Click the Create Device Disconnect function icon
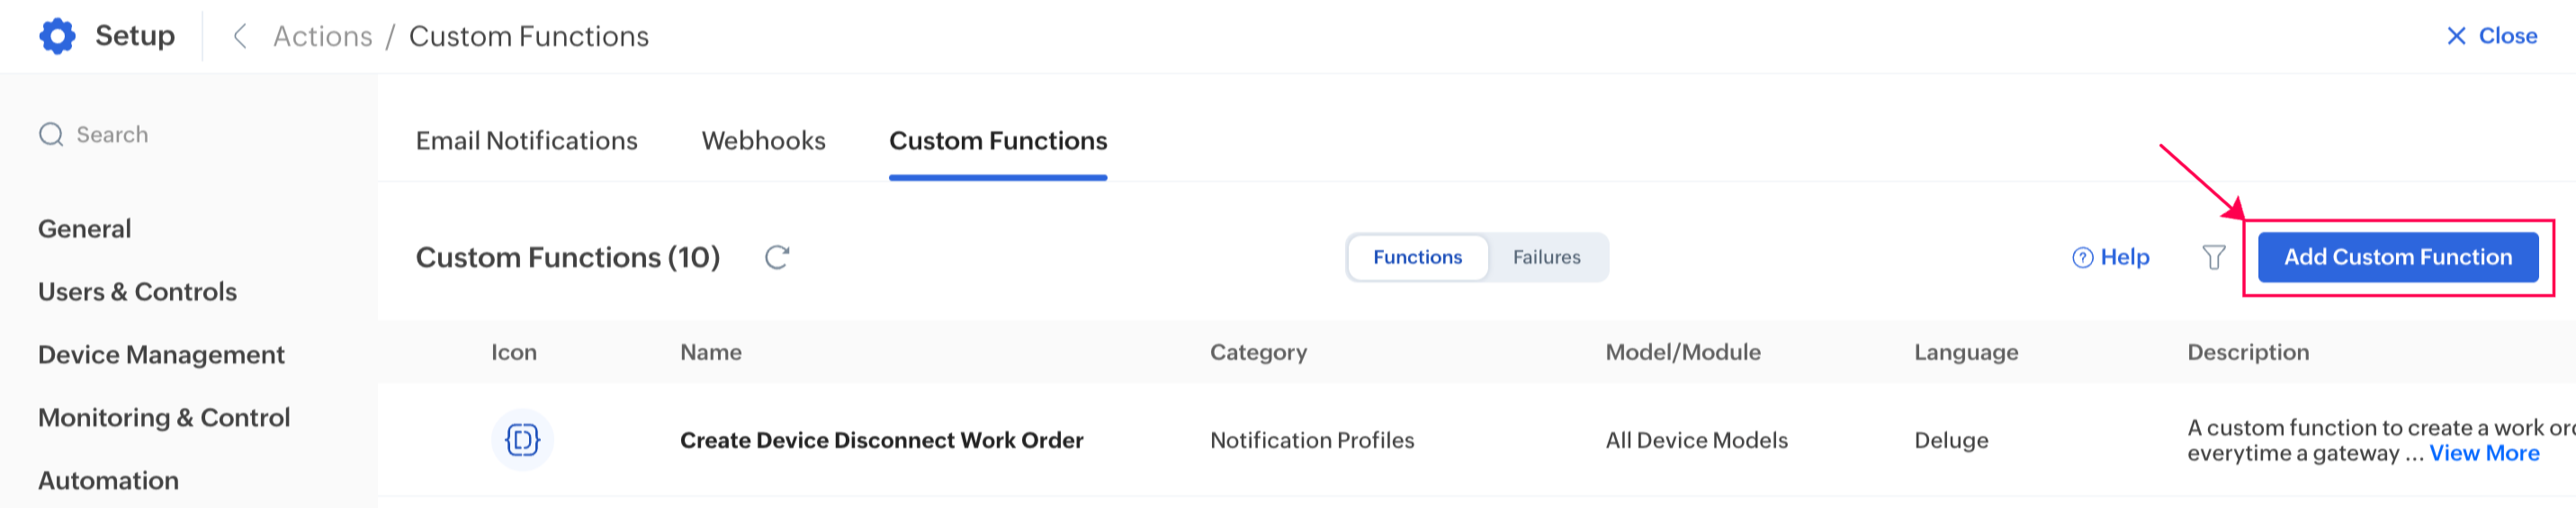Screen dimensions: 2576x508 click(522, 440)
